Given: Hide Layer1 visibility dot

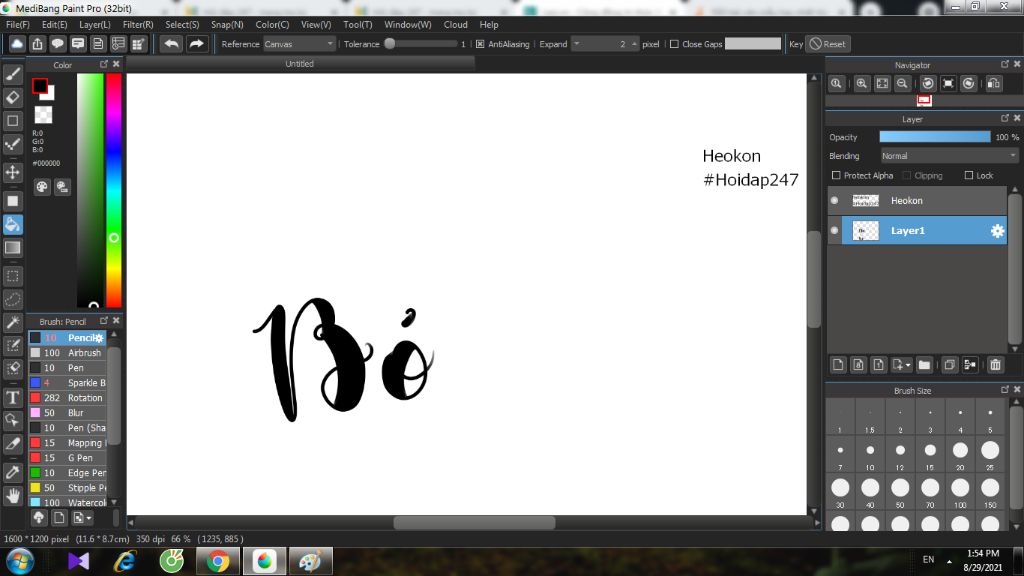Looking at the screenshot, I should click(x=834, y=231).
